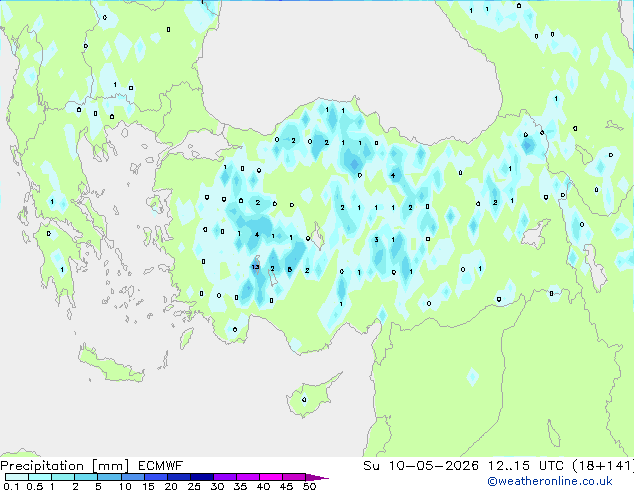The image size is (634, 490).
Task: Select the 30–35 mm purple legend swatch
Action: pos(224,477)
